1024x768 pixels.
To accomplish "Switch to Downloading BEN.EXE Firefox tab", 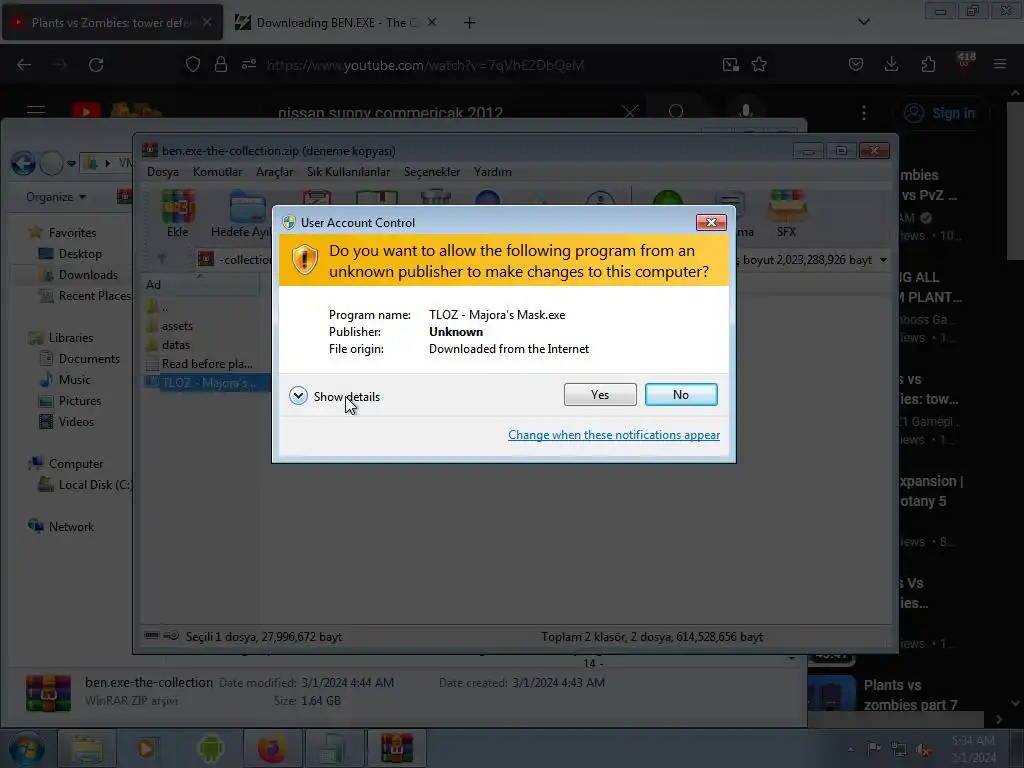I will (x=337, y=22).
